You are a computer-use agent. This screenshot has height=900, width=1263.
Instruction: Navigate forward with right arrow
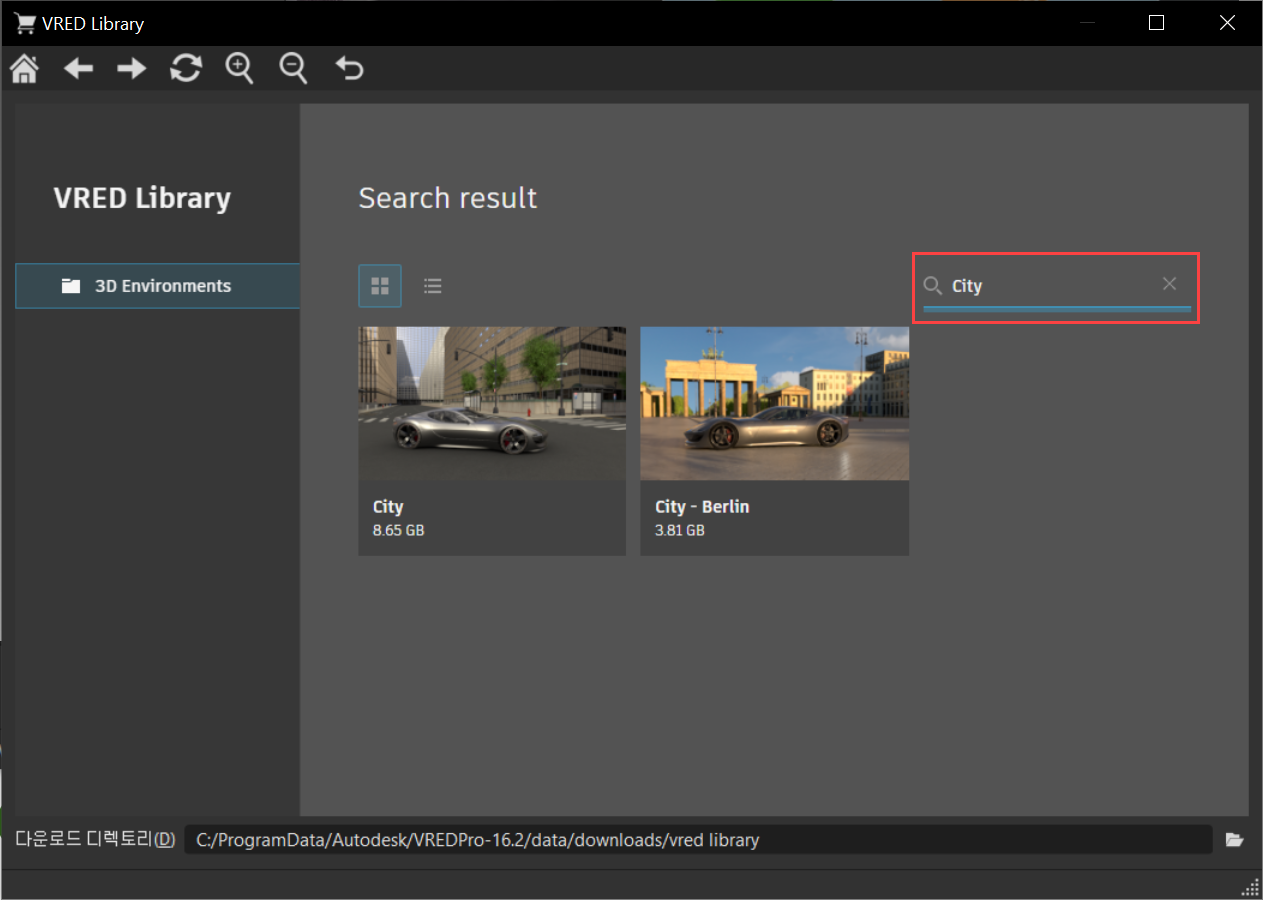click(132, 69)
